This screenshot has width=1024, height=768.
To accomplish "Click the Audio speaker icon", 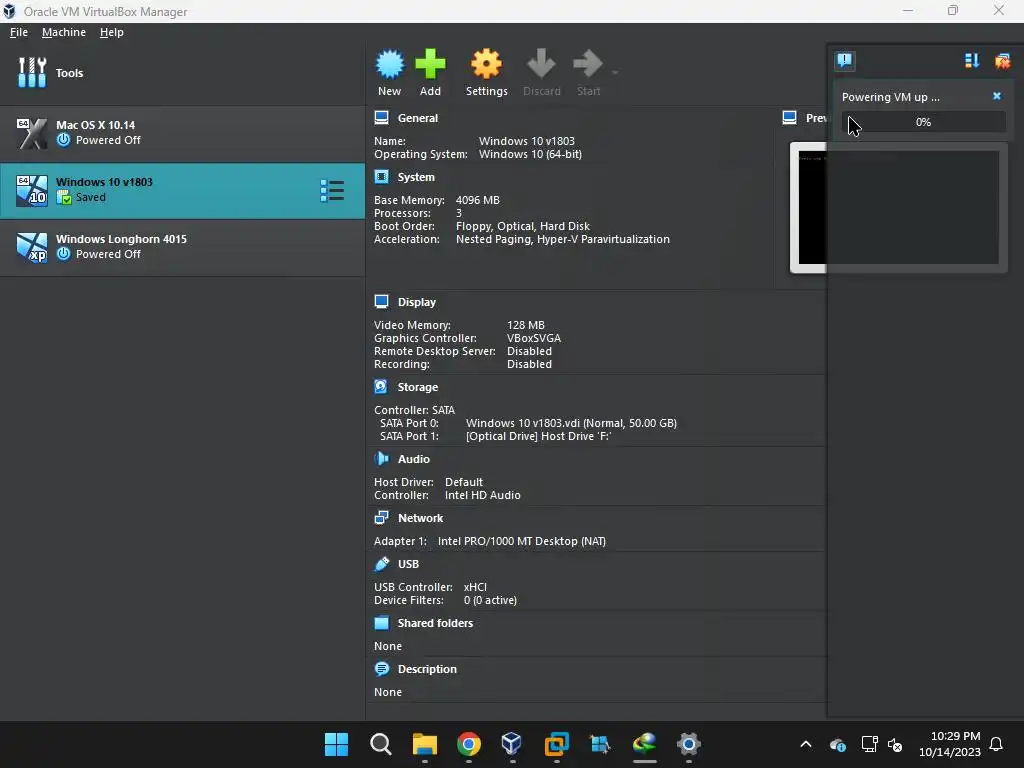I will tap(381, 458).
